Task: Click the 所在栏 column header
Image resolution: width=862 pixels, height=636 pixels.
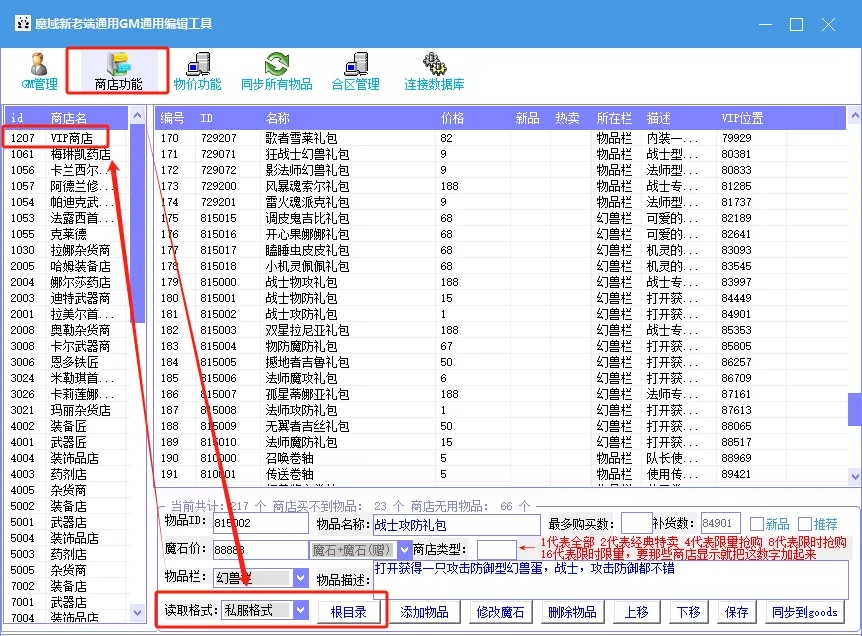Action: pos(614,118)
